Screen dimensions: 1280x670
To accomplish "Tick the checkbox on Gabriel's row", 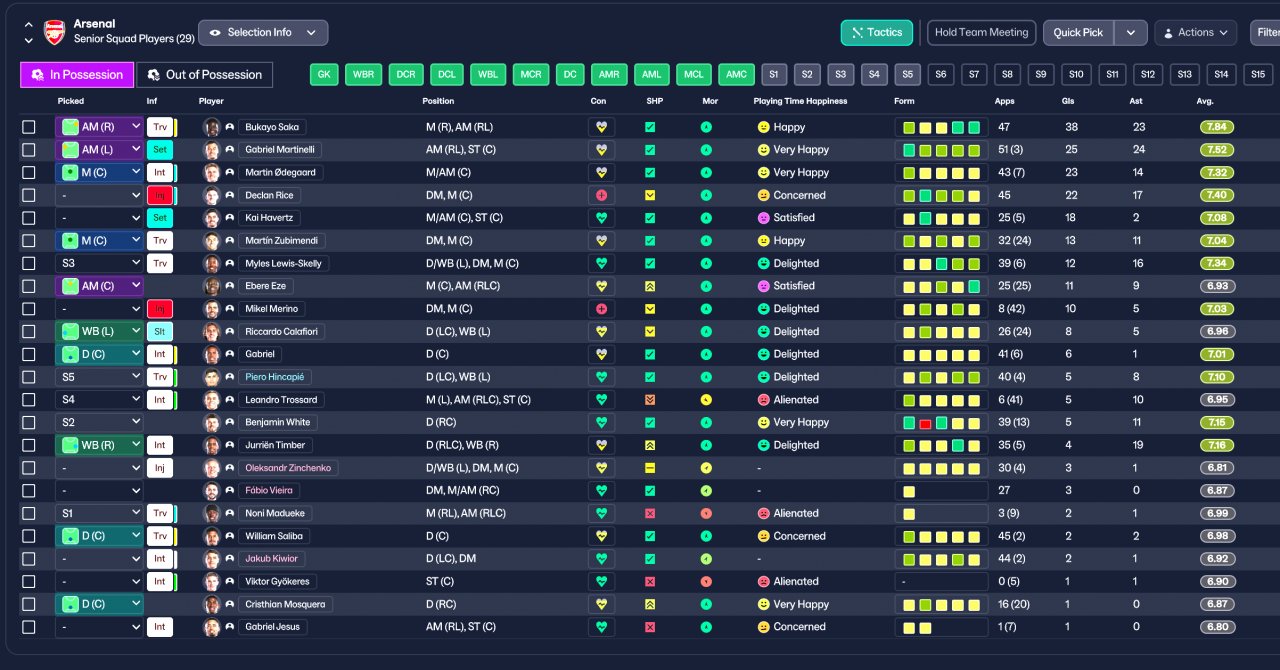I will coord(29,354).
